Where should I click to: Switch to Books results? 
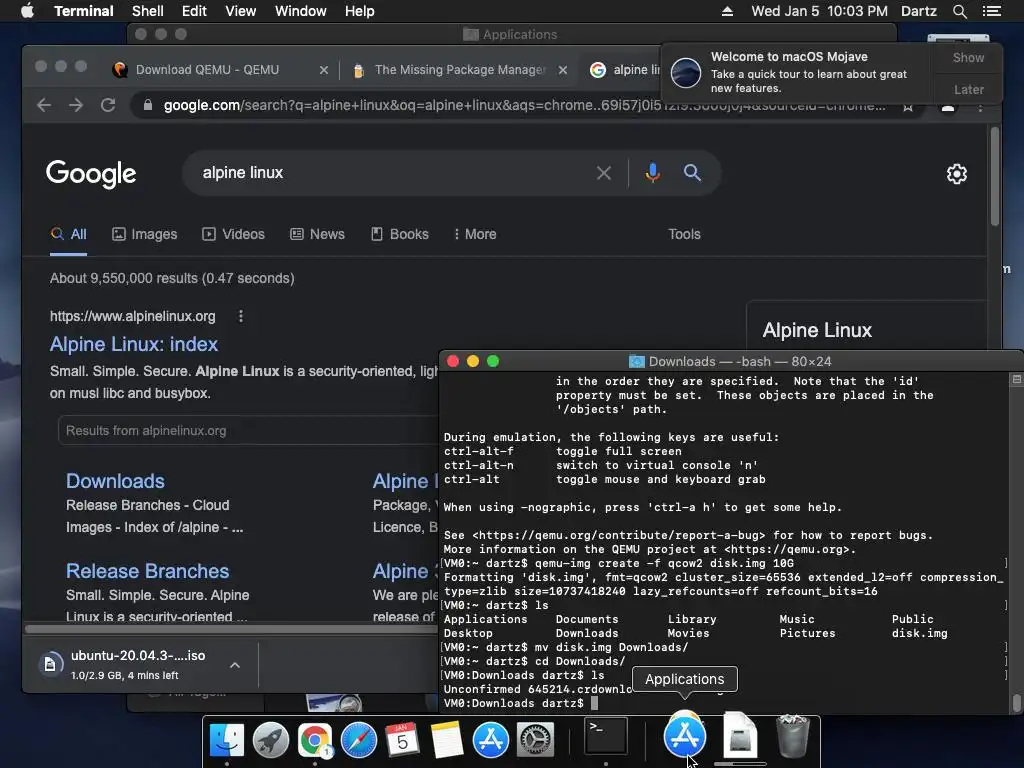coord(400,234)
